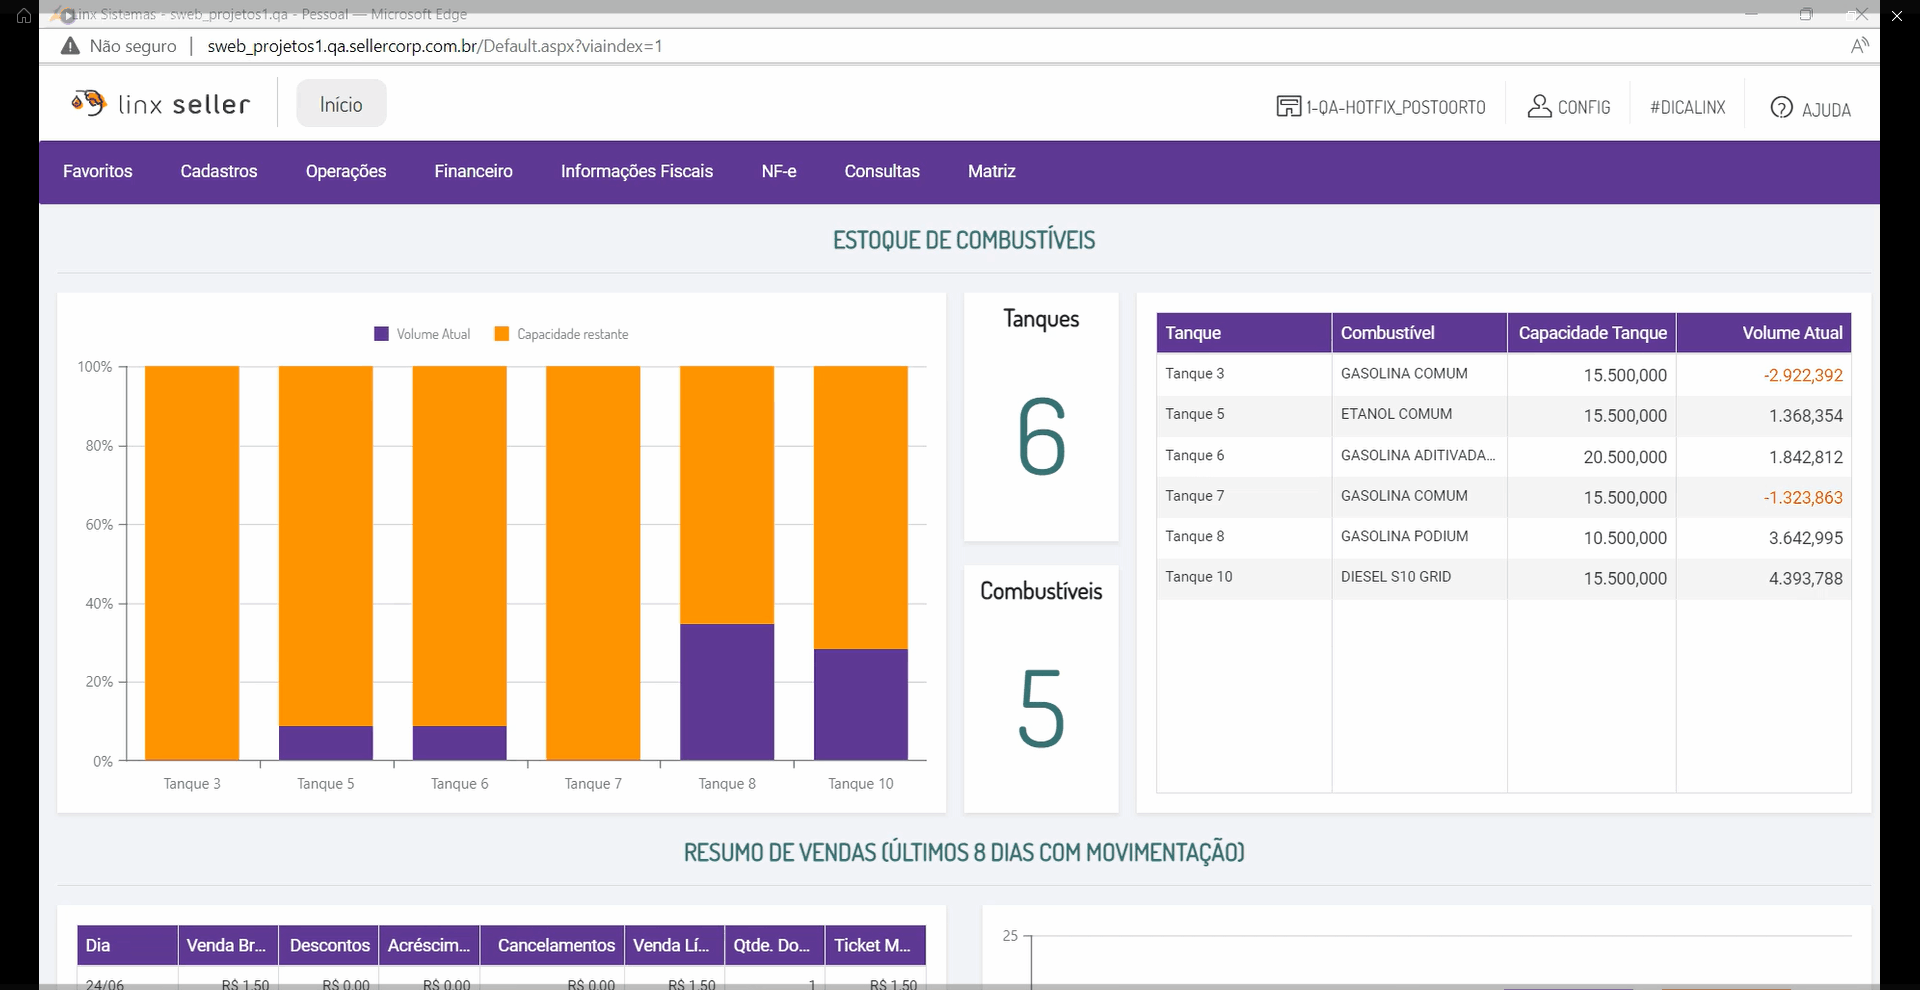1920x990 pixels.
Task: Open the Informações Fiscais menu
Action: pyautogui.click(x=636, y=171)
